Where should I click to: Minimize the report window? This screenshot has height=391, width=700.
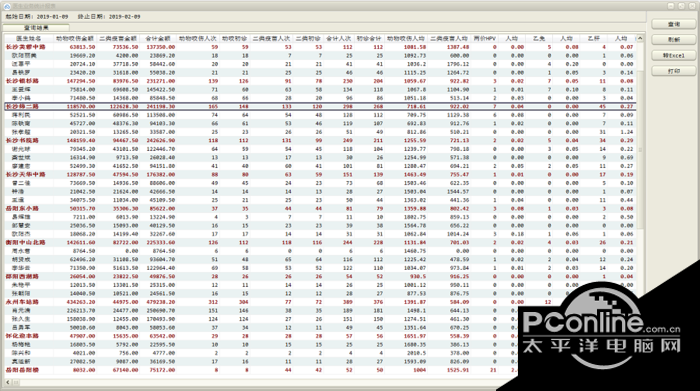pyautogui.click(x=671, y=6)
